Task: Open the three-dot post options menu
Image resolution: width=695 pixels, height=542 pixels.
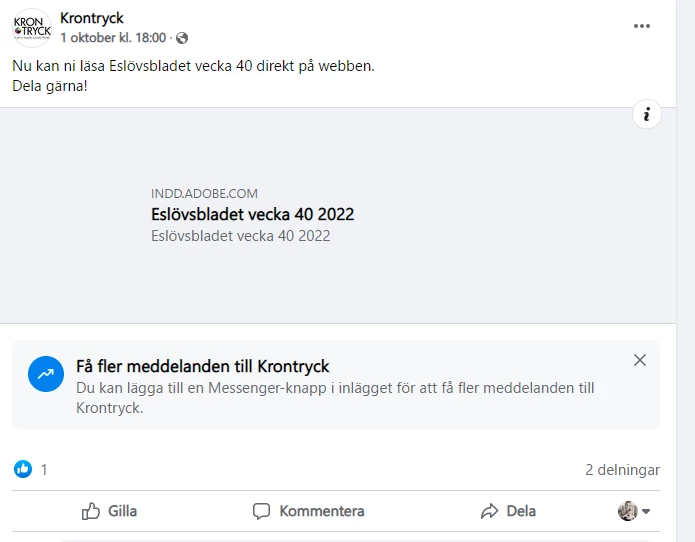Action: [641, 26]
